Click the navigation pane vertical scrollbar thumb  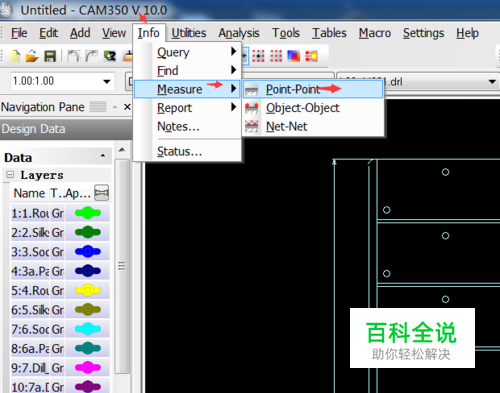(122, 266)
